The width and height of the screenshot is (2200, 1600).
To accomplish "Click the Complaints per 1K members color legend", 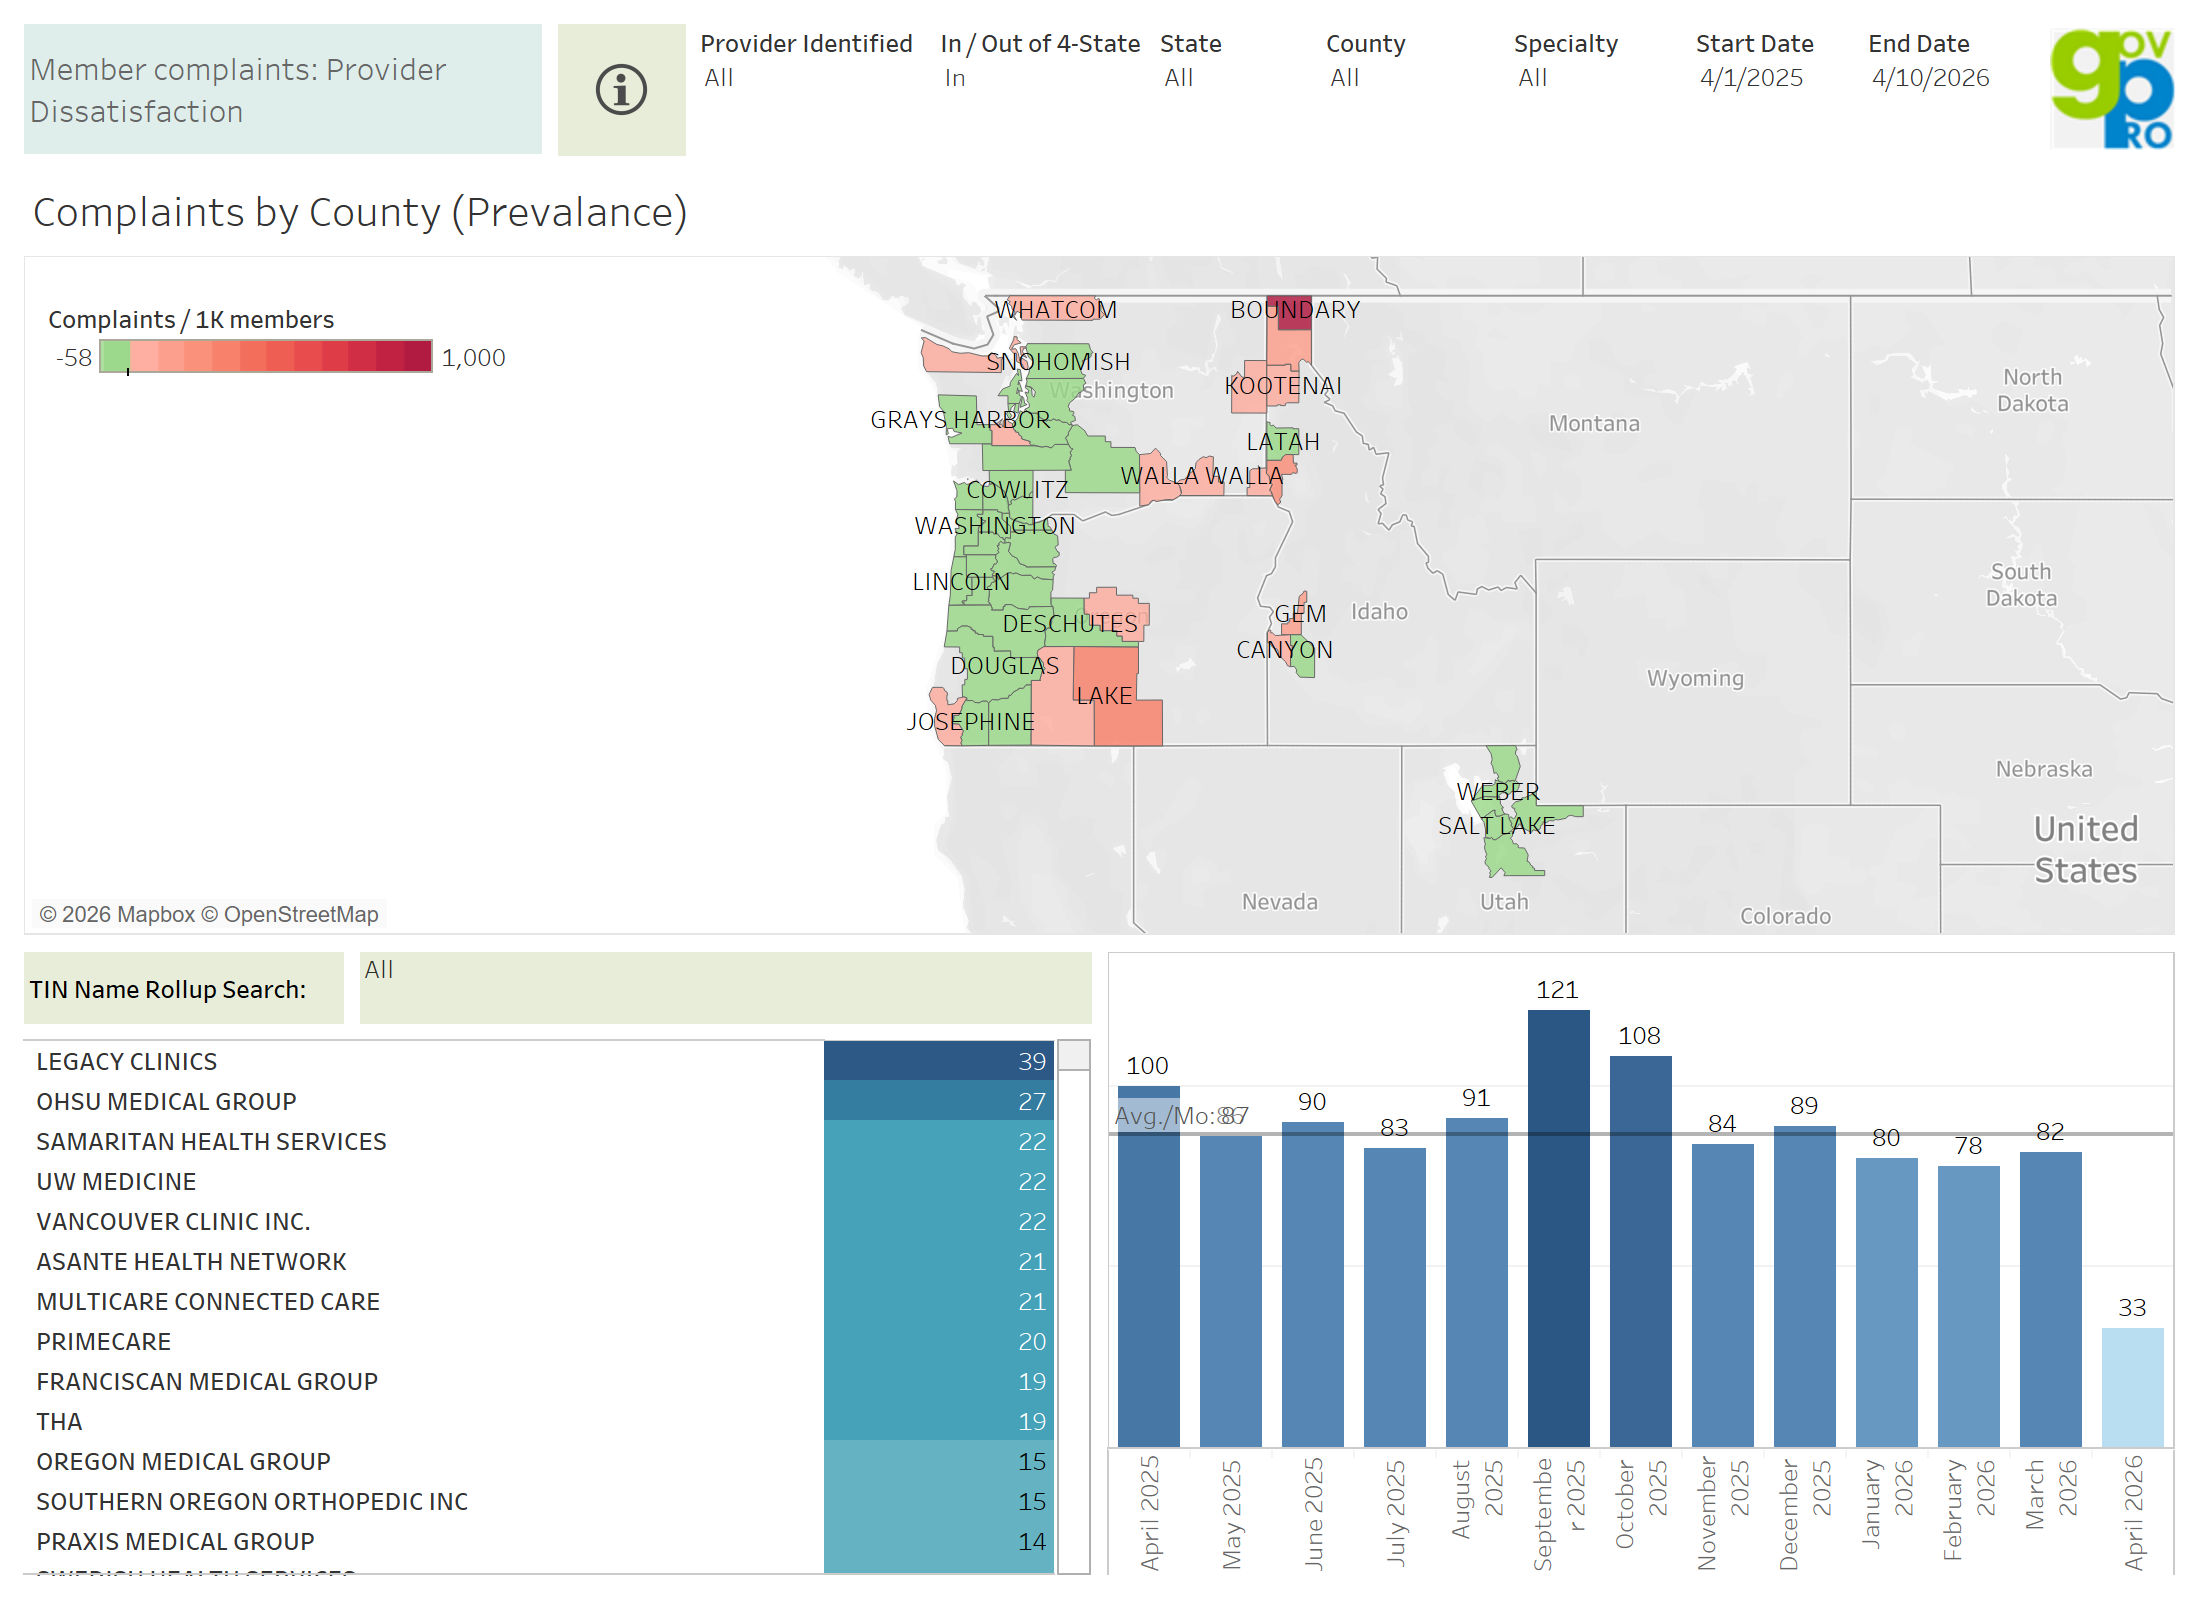I will coord(266,356).
